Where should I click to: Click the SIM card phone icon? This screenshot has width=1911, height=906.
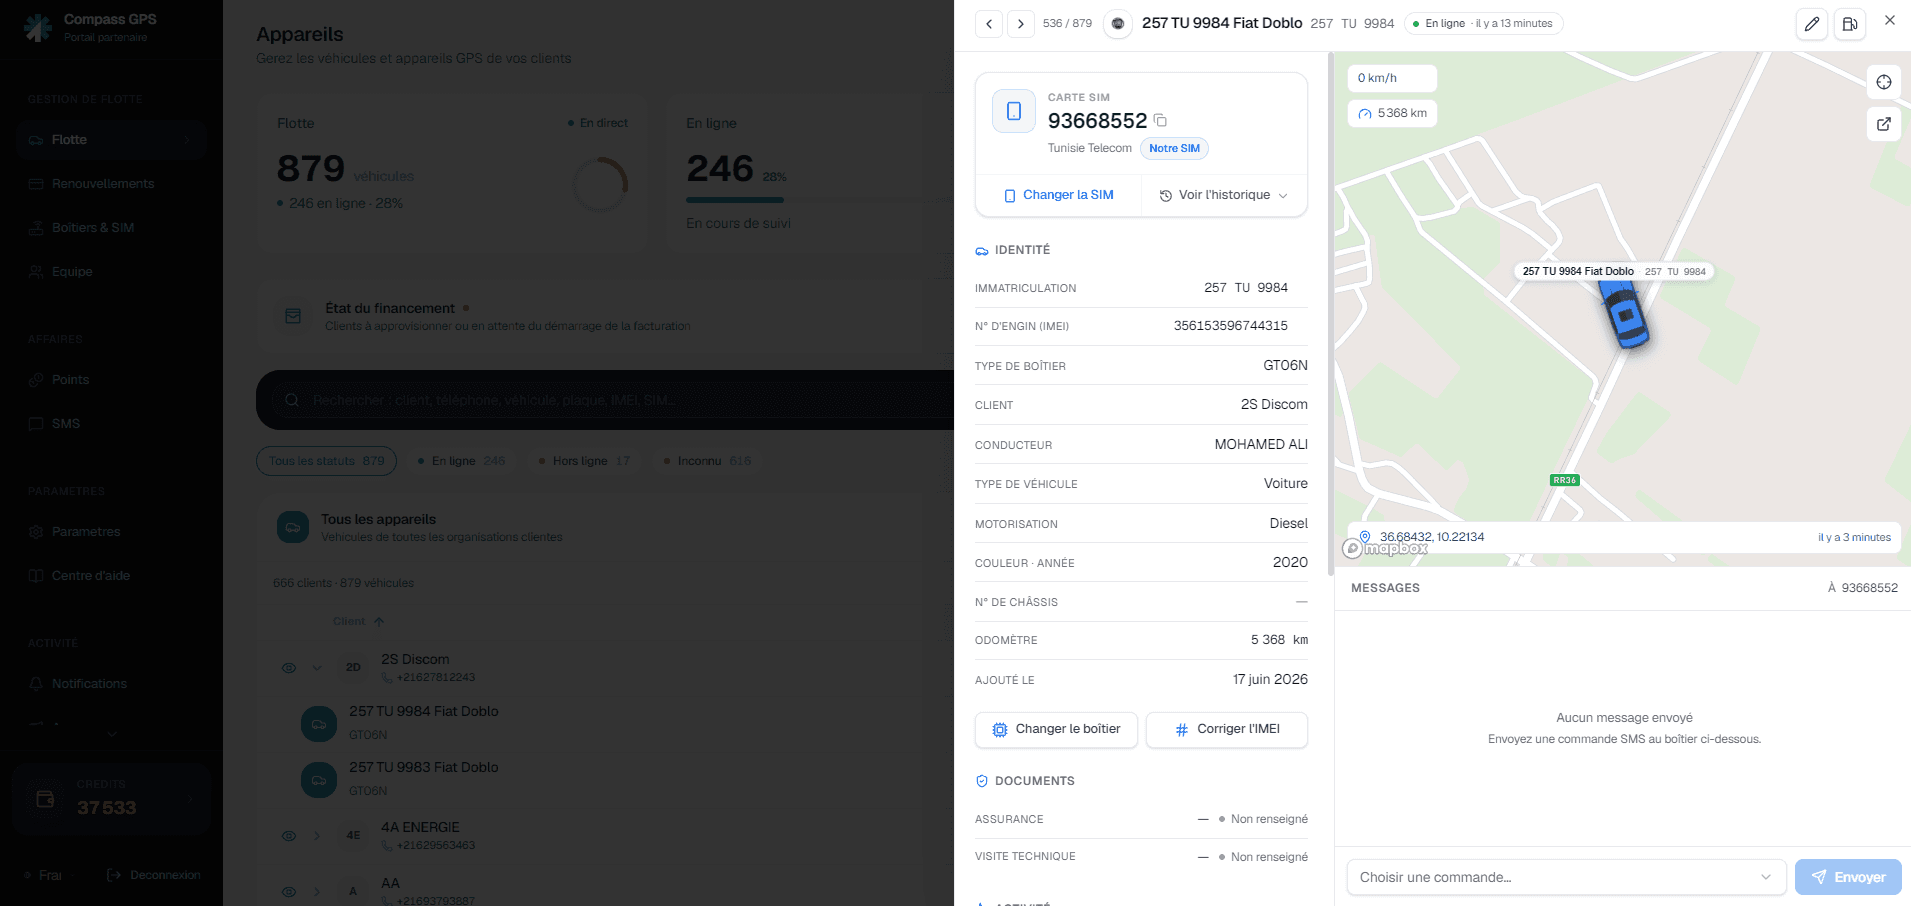(1014, 111)
